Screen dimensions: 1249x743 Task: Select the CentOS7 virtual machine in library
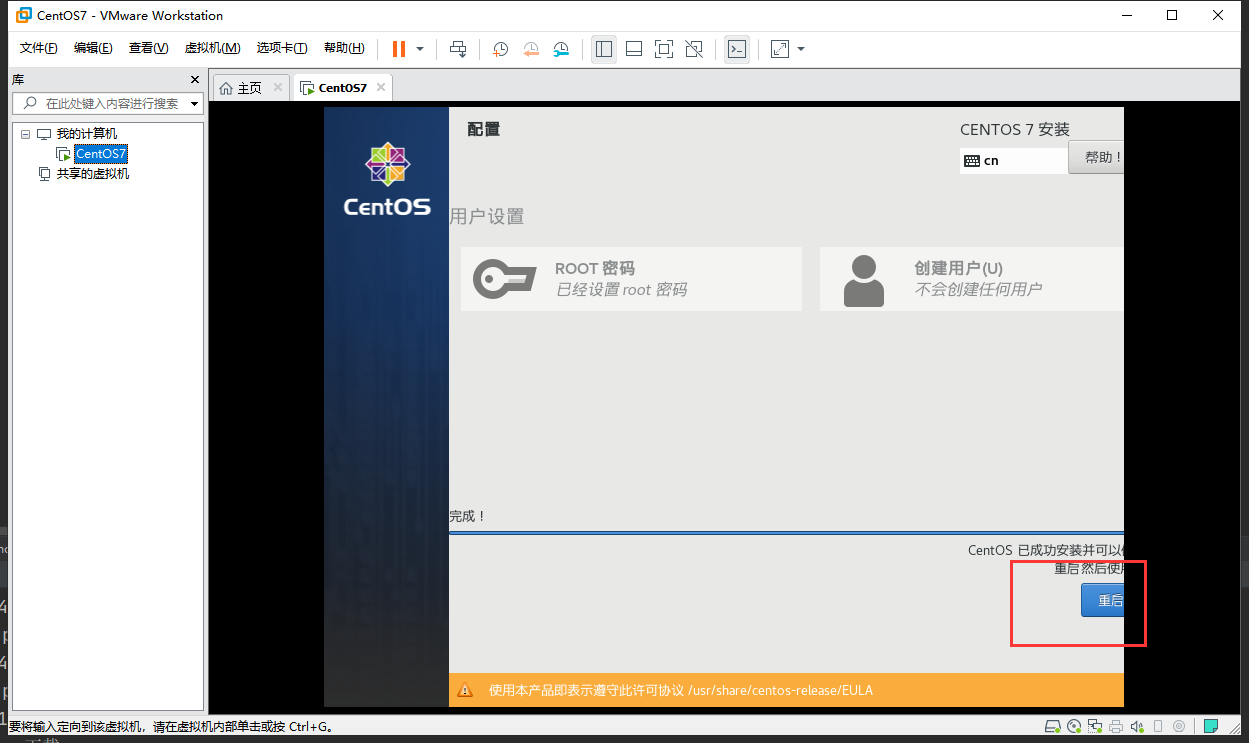(101, 154)
